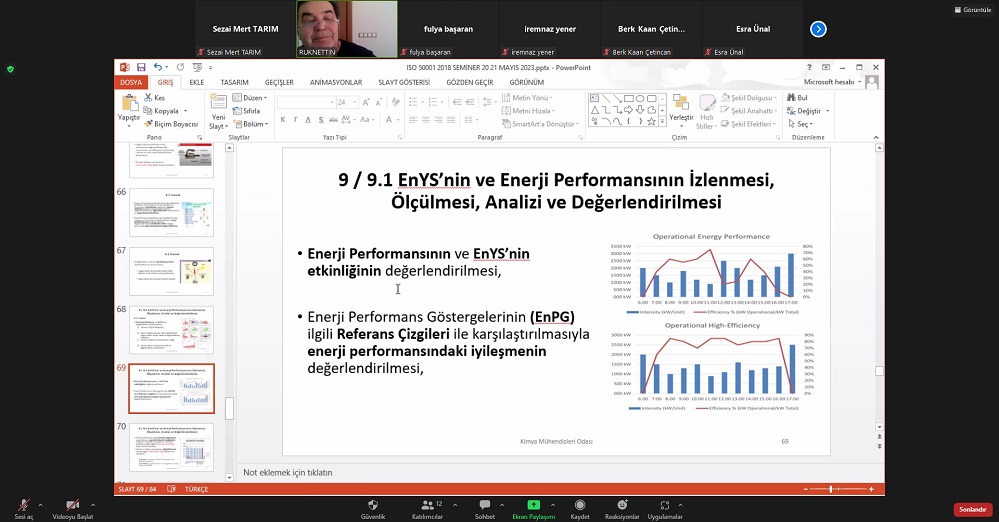Switch to the TASARIM ribbon tab
The width and height of the screenshot is (999, 522).
(x=234, y=82)
